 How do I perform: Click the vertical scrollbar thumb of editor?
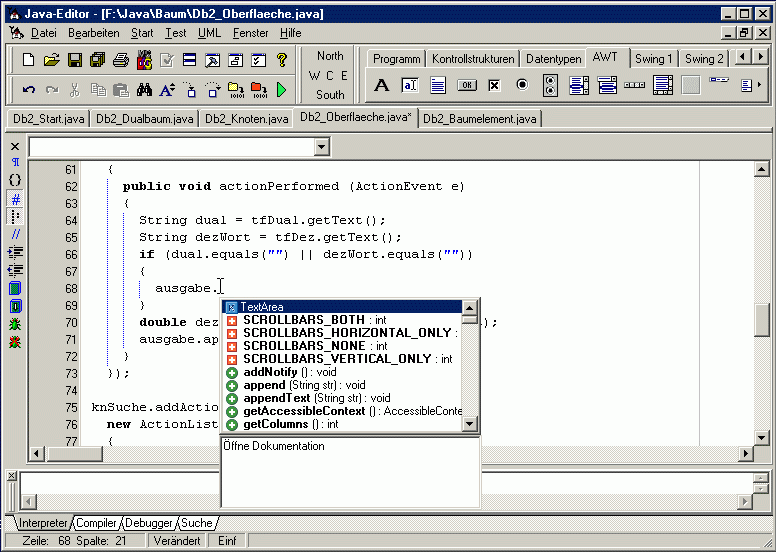[762, 320]
